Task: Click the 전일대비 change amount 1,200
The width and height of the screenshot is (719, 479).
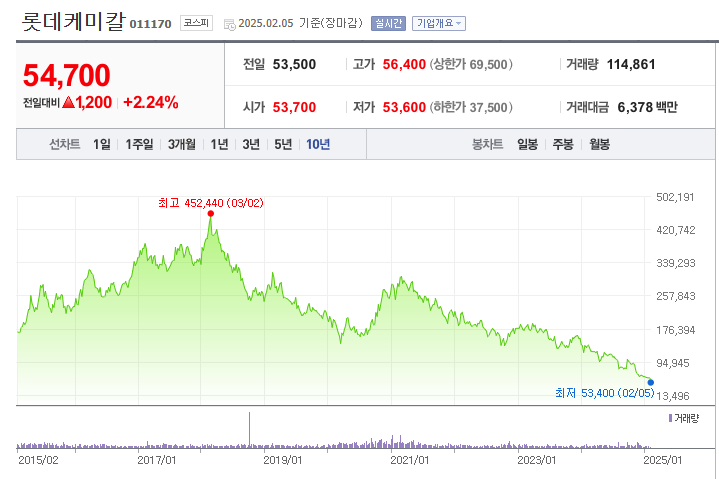Action: pos(94,102)
